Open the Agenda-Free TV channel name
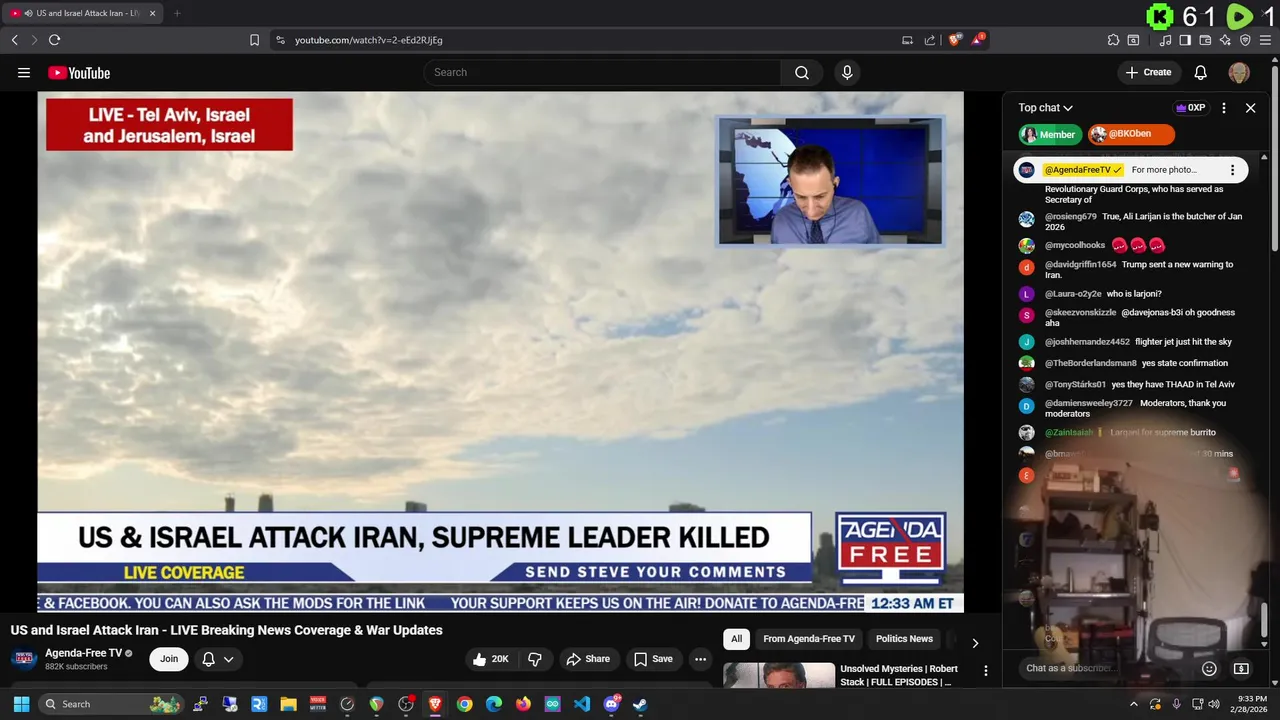The height and width of the screenshot is (720, 1280). [x=83, y=653]
